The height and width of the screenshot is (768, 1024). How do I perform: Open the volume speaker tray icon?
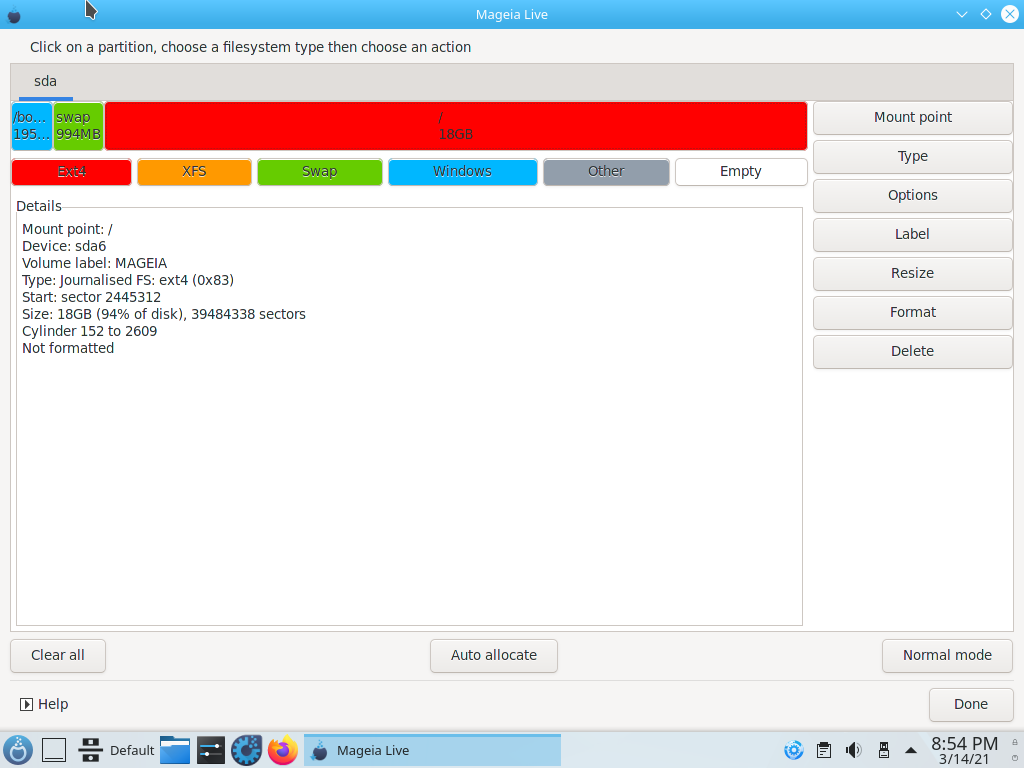854,750
